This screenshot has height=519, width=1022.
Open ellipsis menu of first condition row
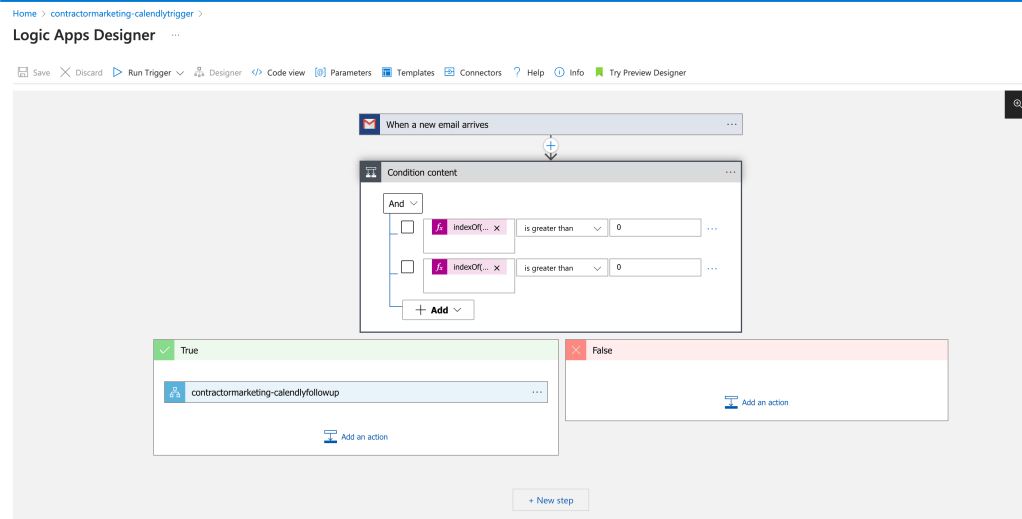(712, 229)
